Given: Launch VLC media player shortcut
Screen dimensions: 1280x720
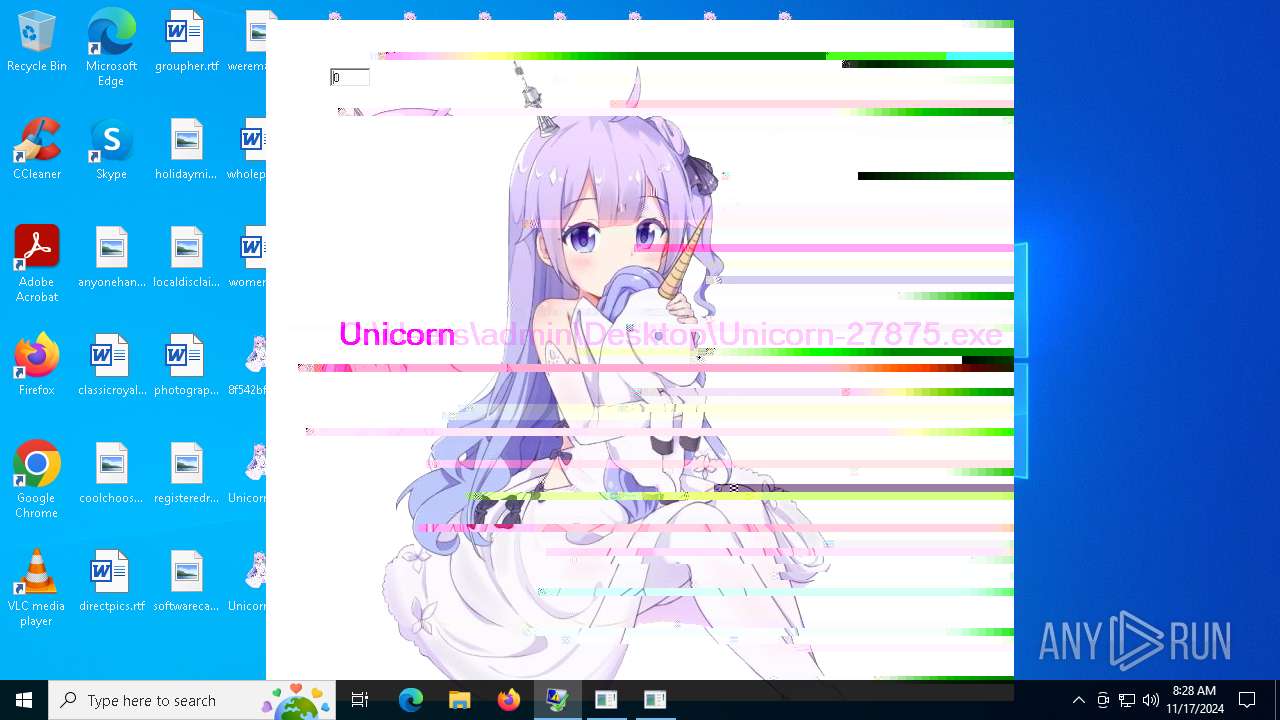Looking at the screenshot, I should click(37, 588).
